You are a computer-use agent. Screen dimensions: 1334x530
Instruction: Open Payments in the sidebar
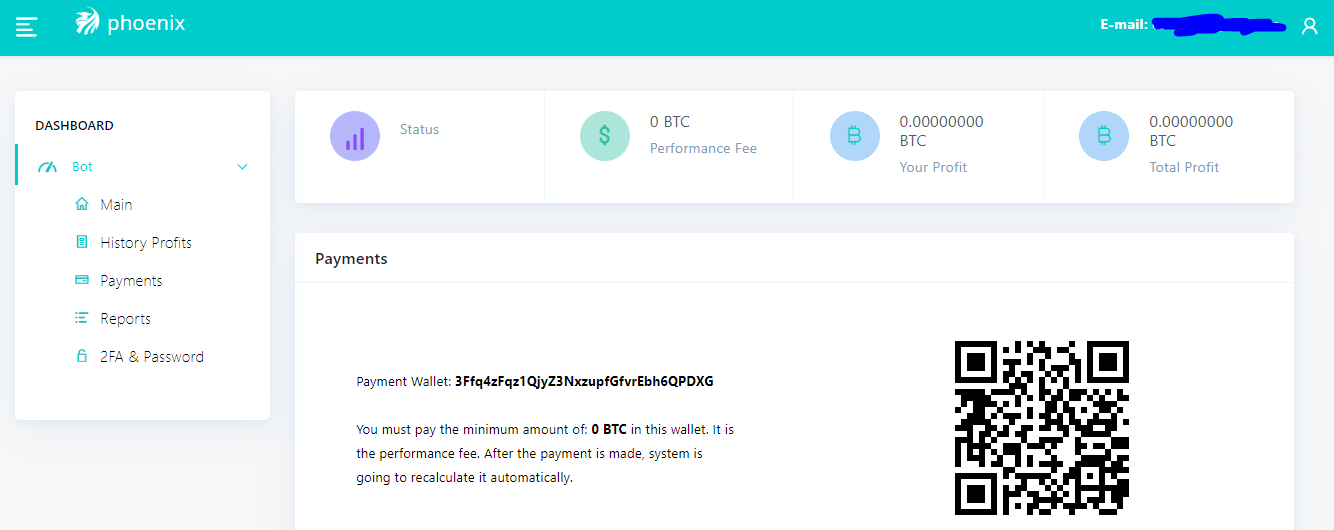(131, 280)
